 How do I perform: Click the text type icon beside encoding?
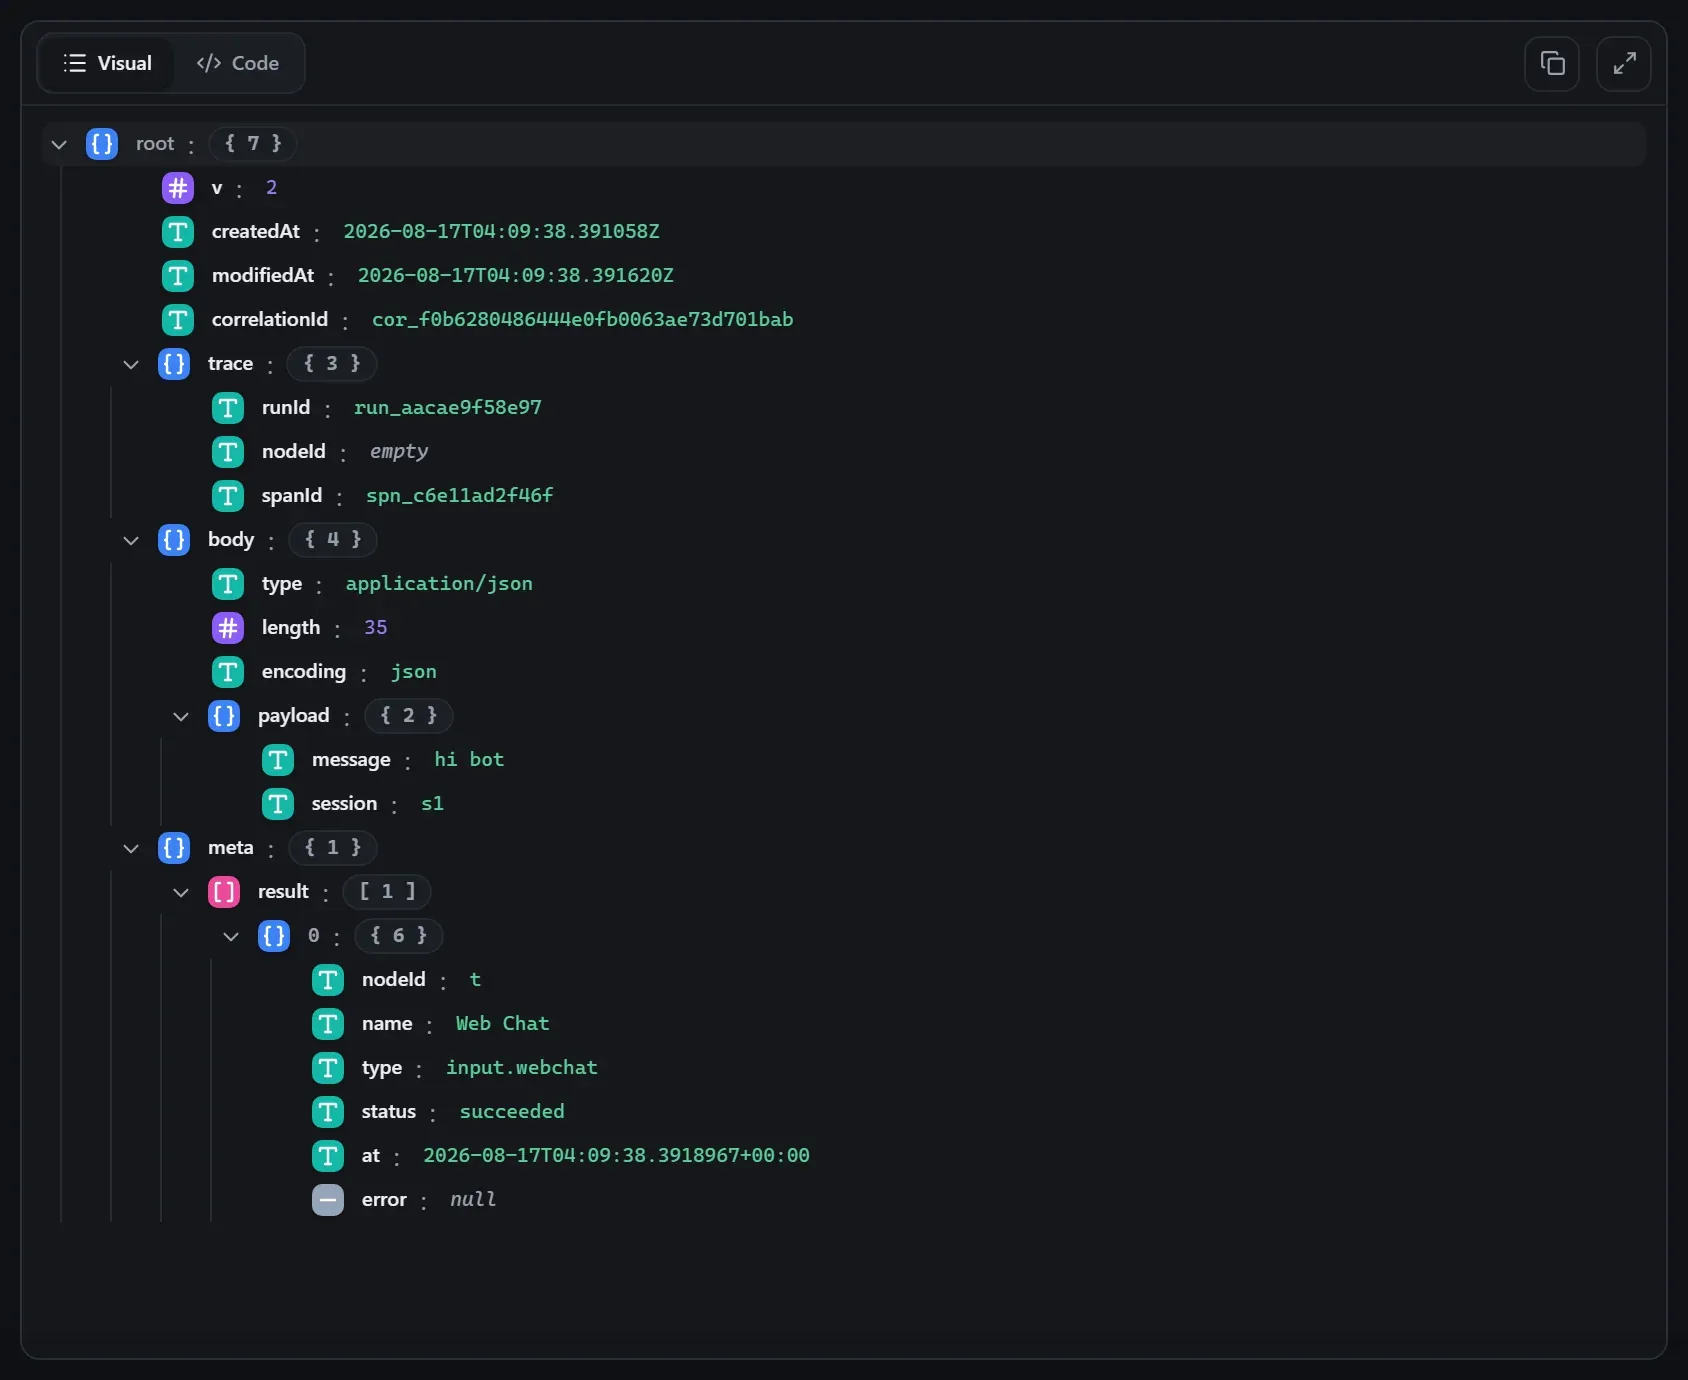coord(228,672)
